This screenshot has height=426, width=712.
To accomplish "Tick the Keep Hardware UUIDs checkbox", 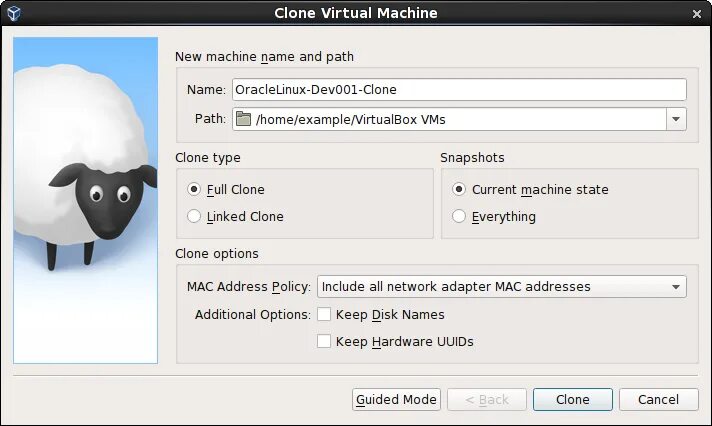I will point(324,341).
